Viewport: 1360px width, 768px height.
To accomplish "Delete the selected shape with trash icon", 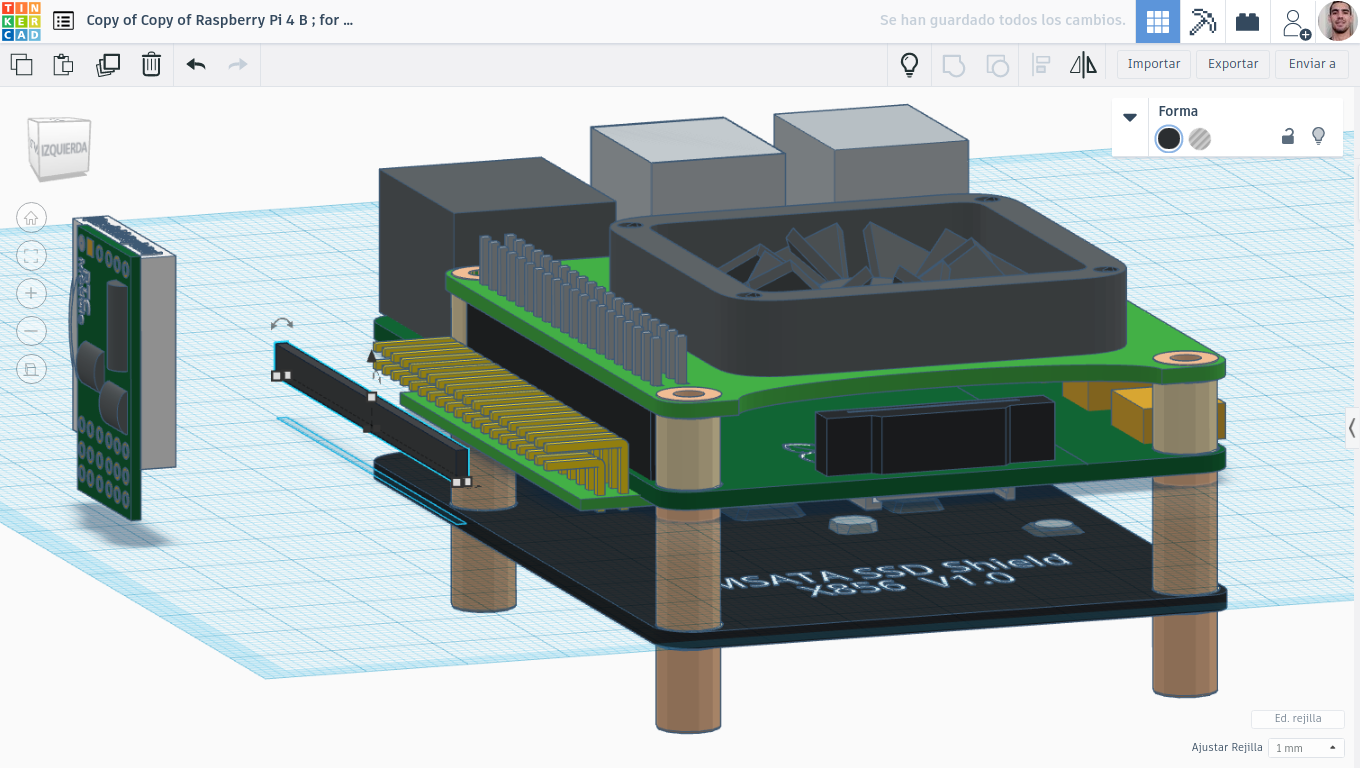I will (x=151, y=65).
